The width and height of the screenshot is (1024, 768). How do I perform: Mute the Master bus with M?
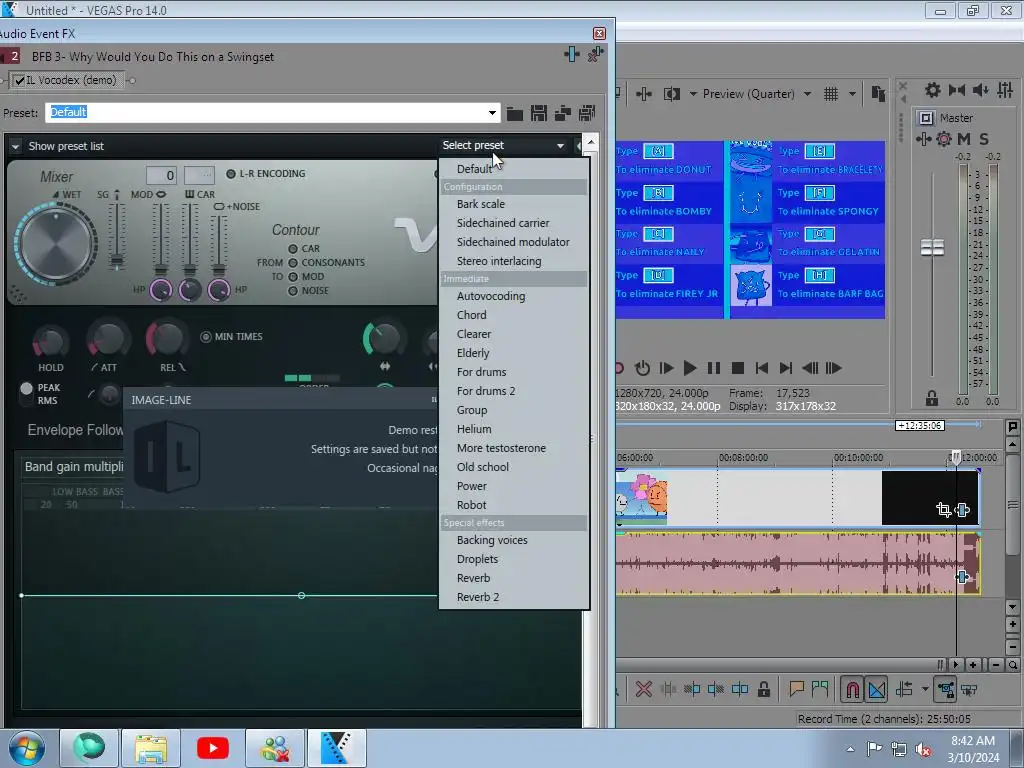964,138
